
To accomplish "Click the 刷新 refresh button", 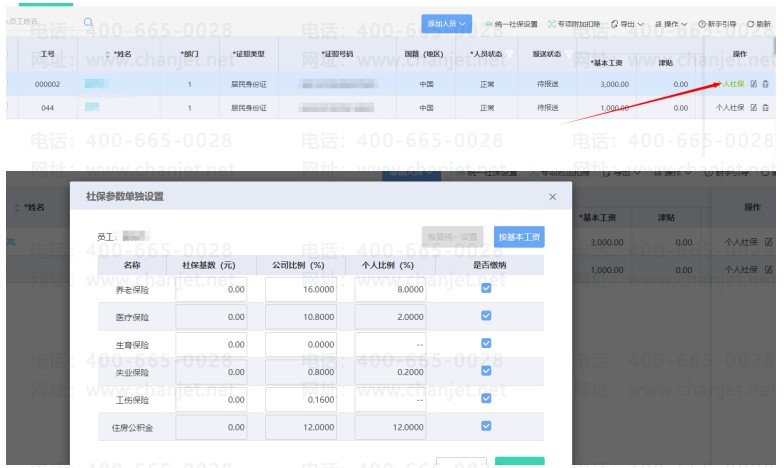I will click(758, 24).
